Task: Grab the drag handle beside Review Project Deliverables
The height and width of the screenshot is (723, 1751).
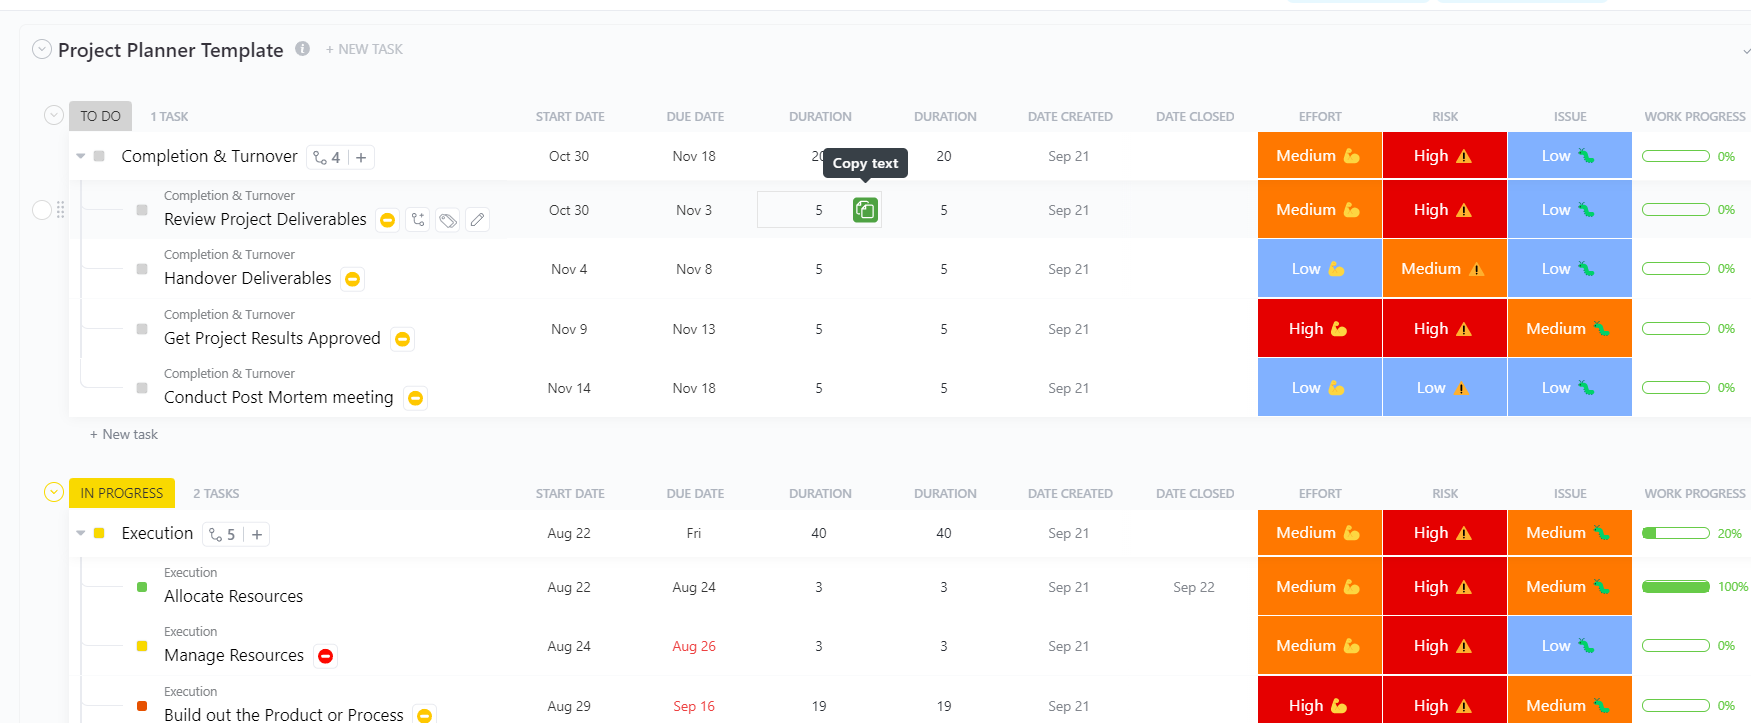Action: (x=60, y=210)
